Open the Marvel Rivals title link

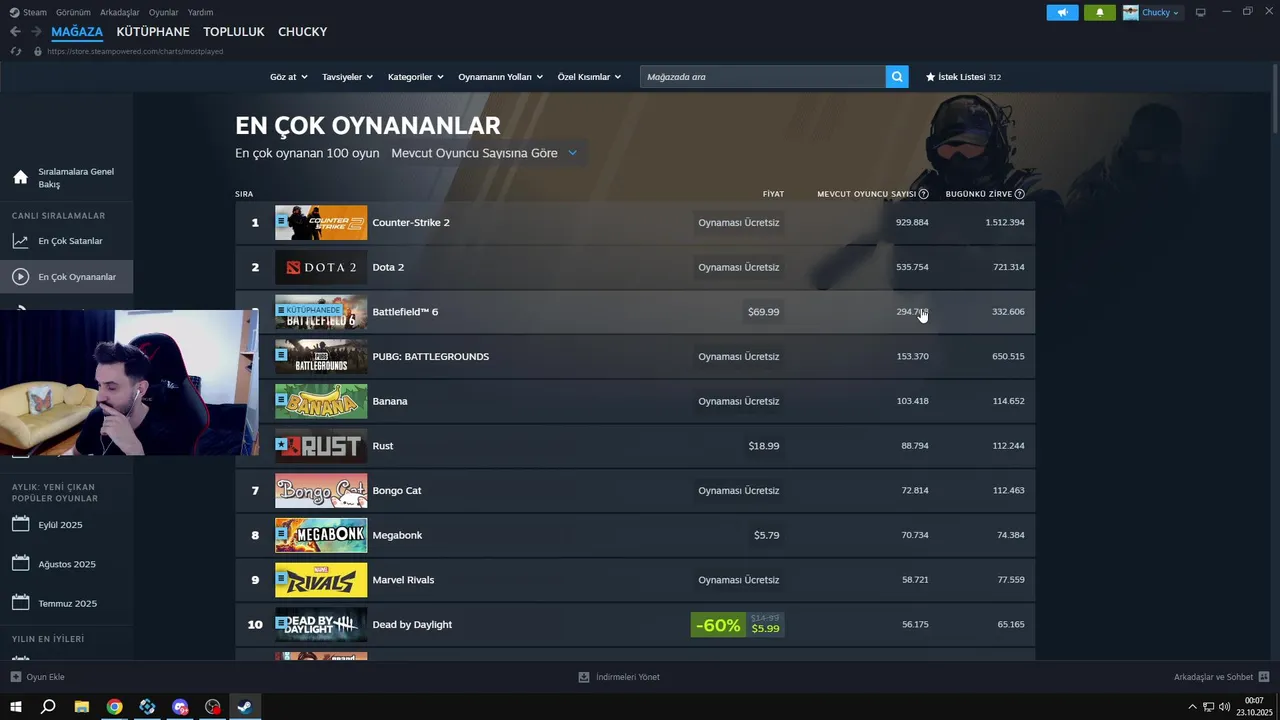click(403, 580)
